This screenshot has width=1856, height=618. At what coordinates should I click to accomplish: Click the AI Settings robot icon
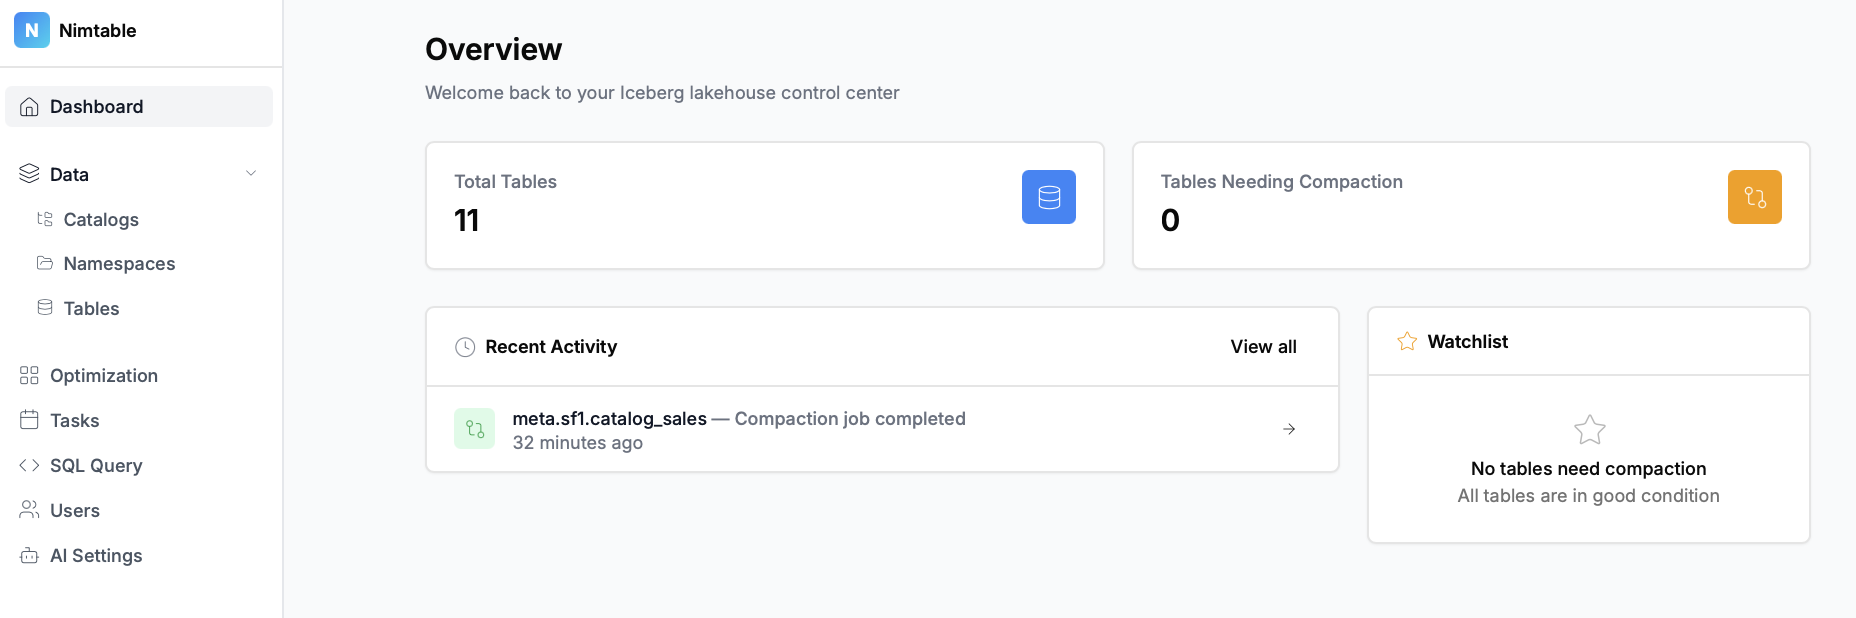29,556
